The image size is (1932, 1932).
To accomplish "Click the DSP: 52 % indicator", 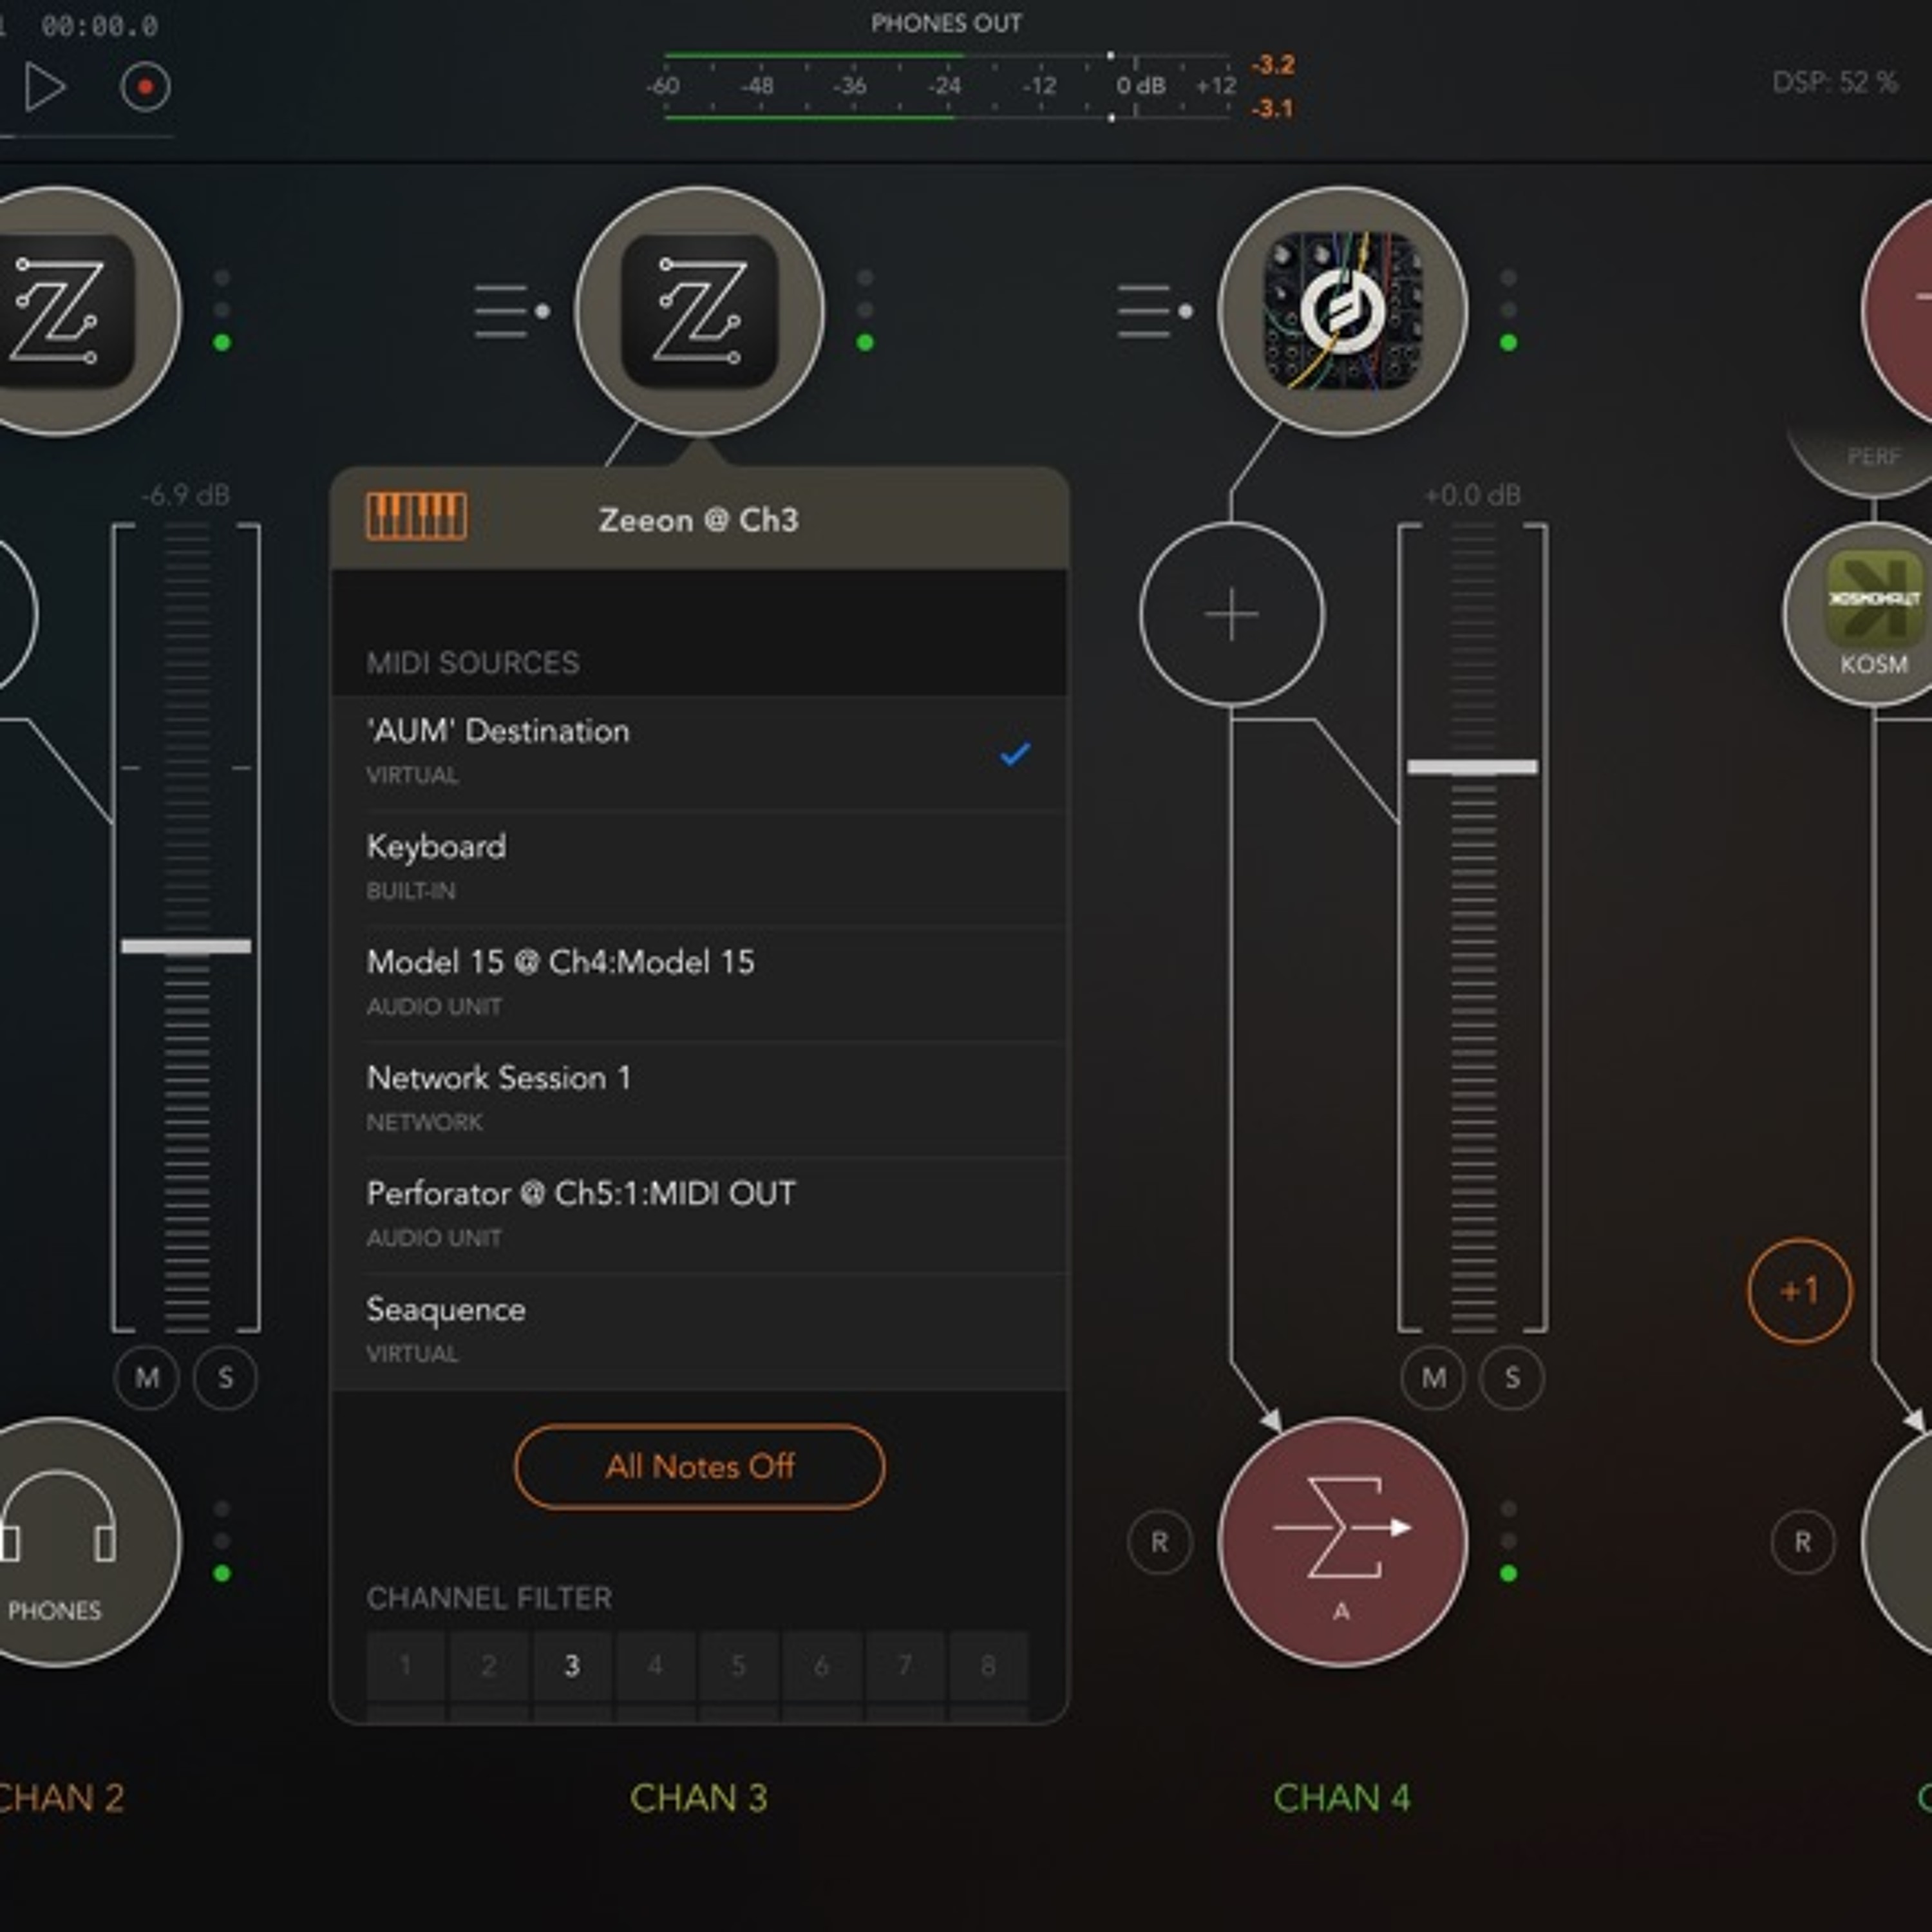I will pos(1835,82).
